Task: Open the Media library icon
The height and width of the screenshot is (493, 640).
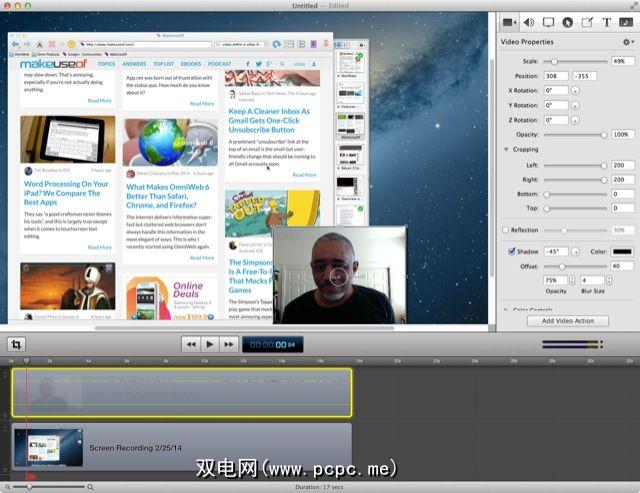Action: click(x=626, y=22)
